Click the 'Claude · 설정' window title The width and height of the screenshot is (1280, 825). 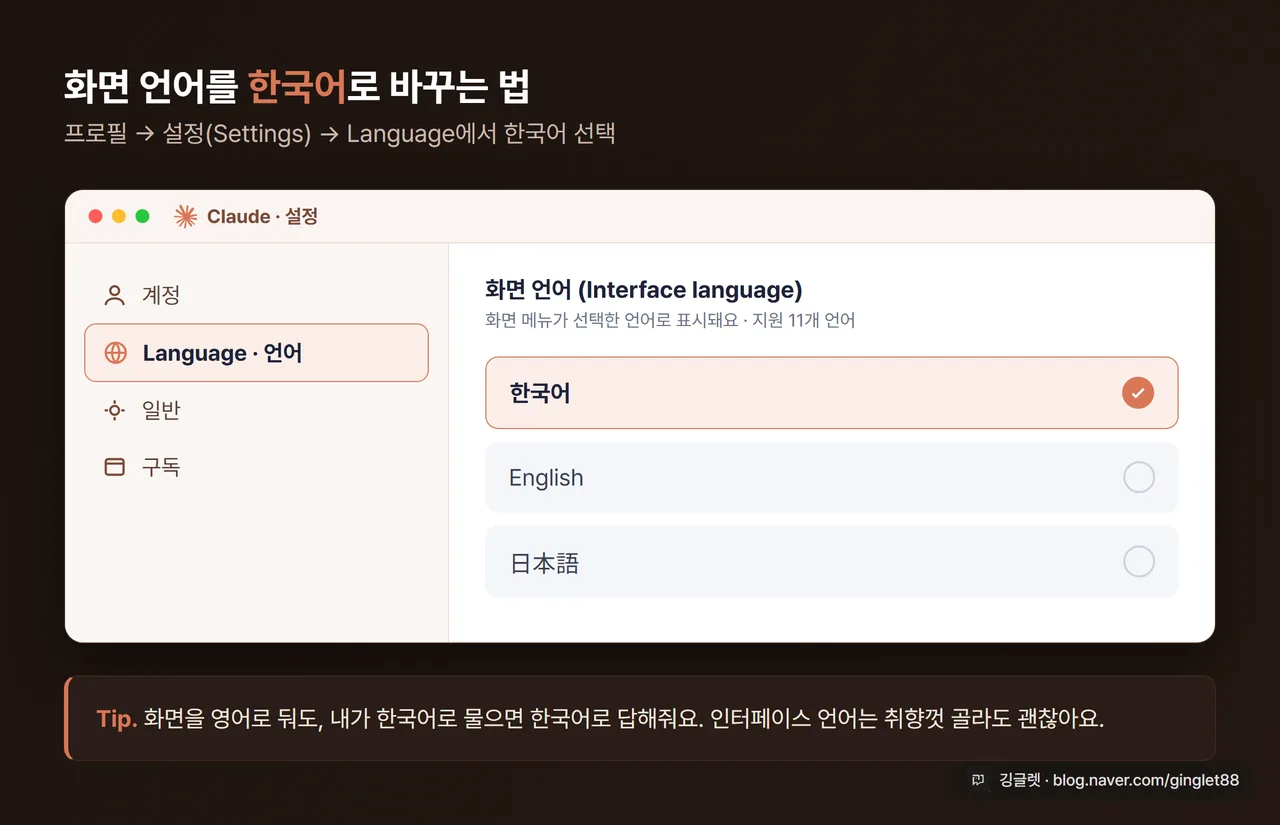[262, 216]
